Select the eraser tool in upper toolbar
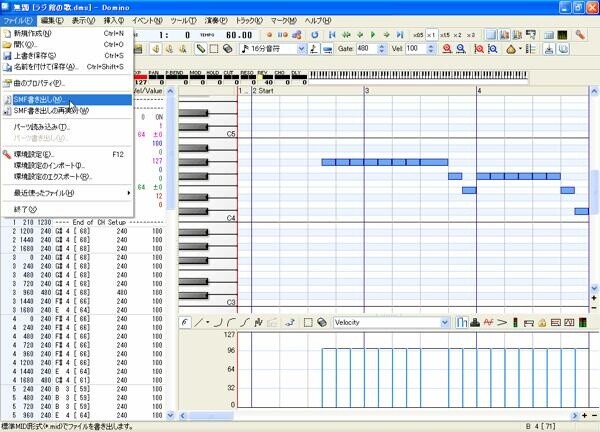Viewport: 600px width, 432px height. coord(228,49)
